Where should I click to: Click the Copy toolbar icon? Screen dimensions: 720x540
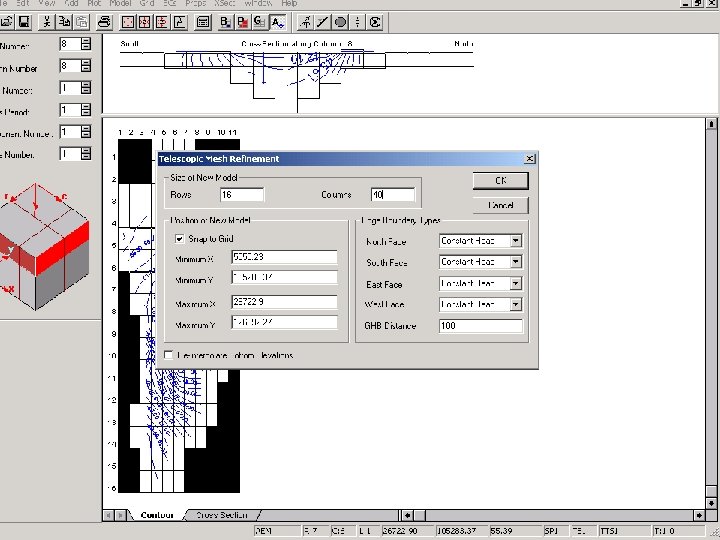tap(64, 22)
